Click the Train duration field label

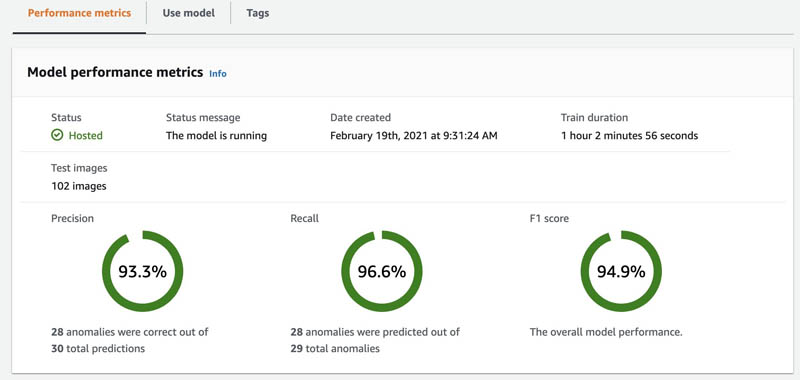[594, 117]
